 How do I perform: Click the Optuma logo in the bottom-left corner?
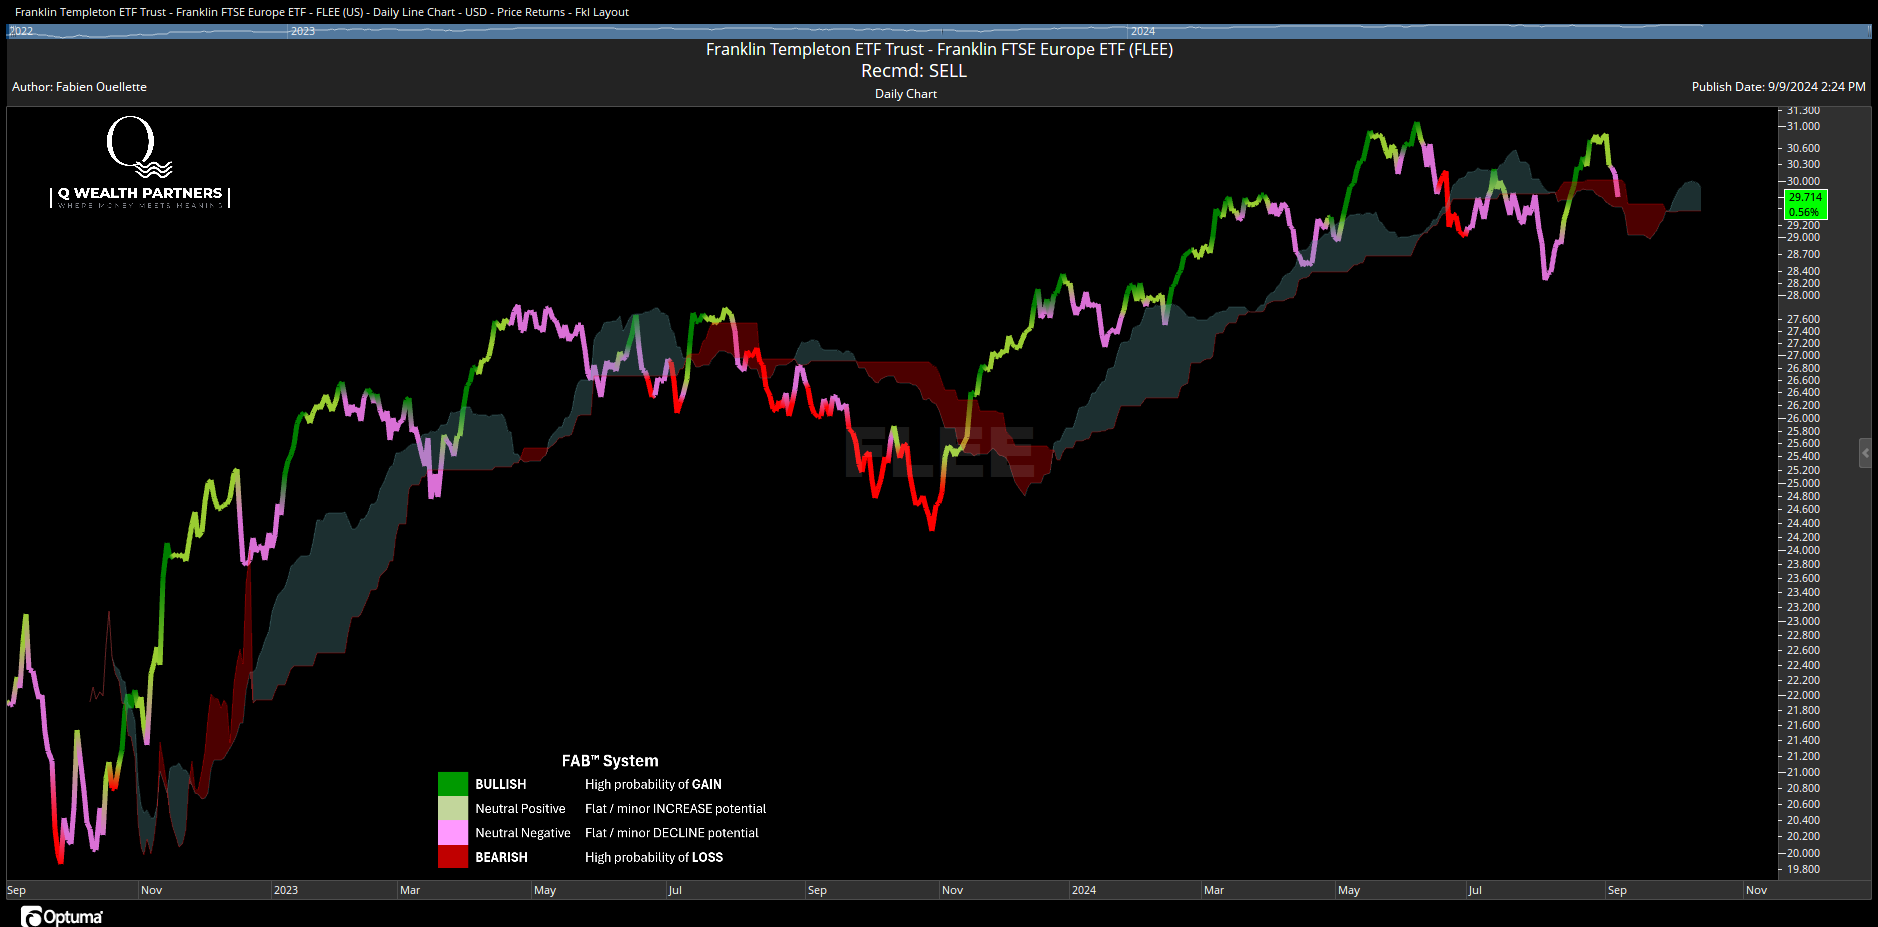click(x=58, y=916)
